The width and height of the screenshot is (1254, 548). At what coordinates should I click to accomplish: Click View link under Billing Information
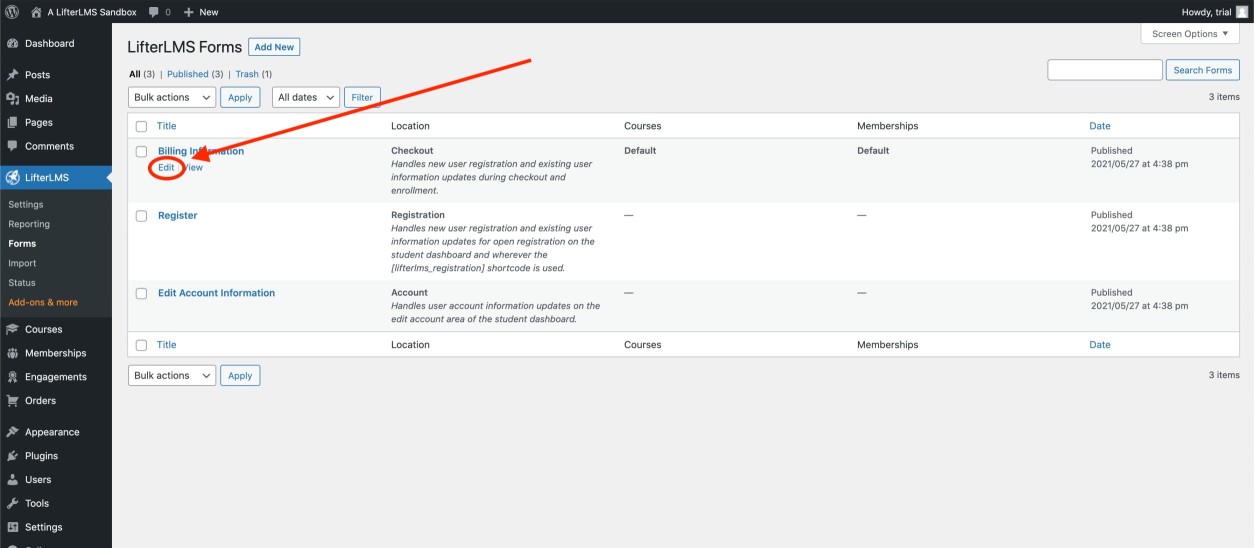193,168
